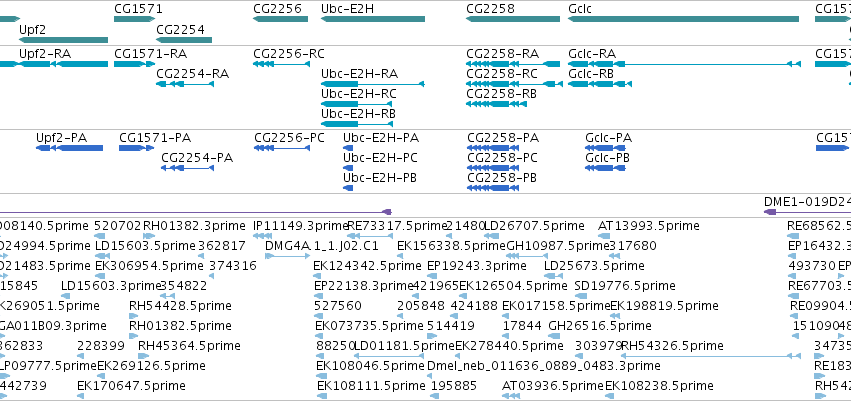
Task: Click EST SD19776.5prime
Action: pyautogui.click(x=581, y=296)
